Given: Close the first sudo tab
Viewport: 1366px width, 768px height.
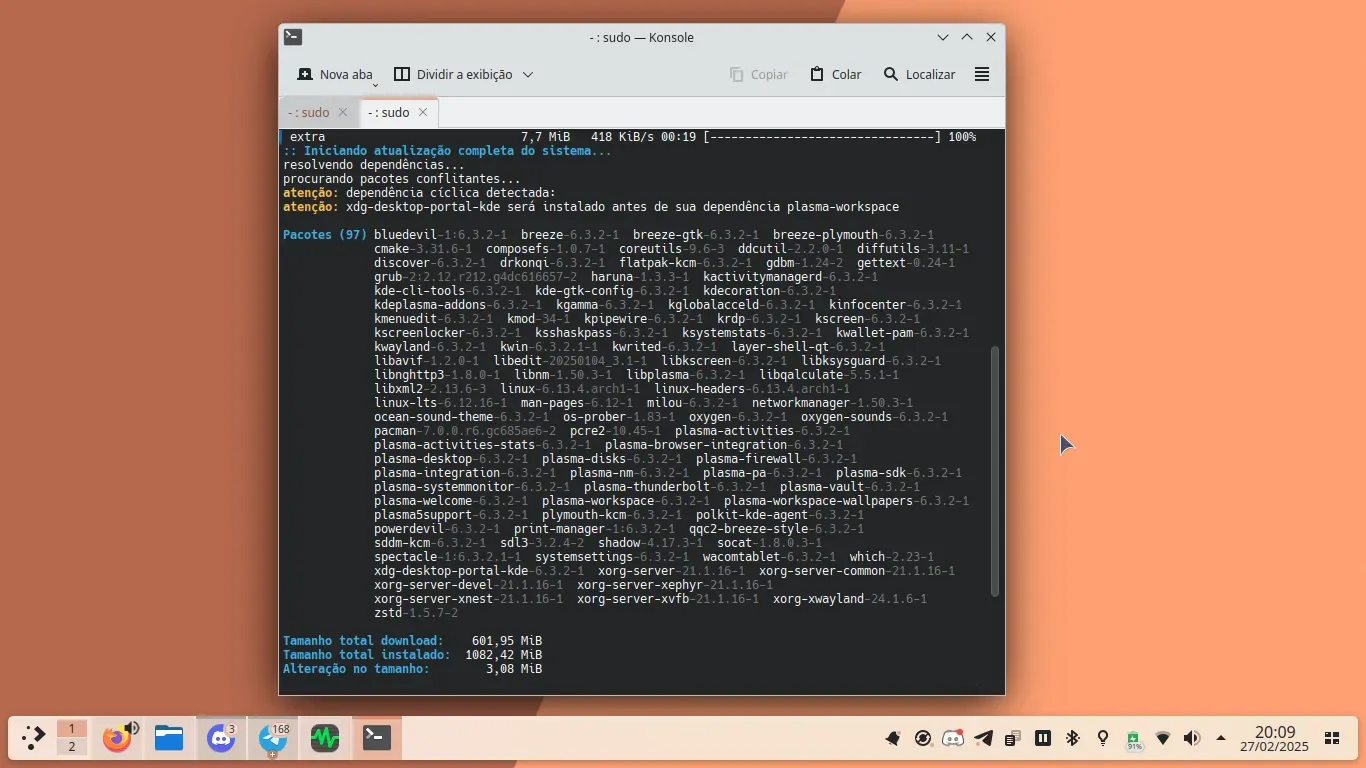Looking at the screenshot, I should (x=343, y=113).
